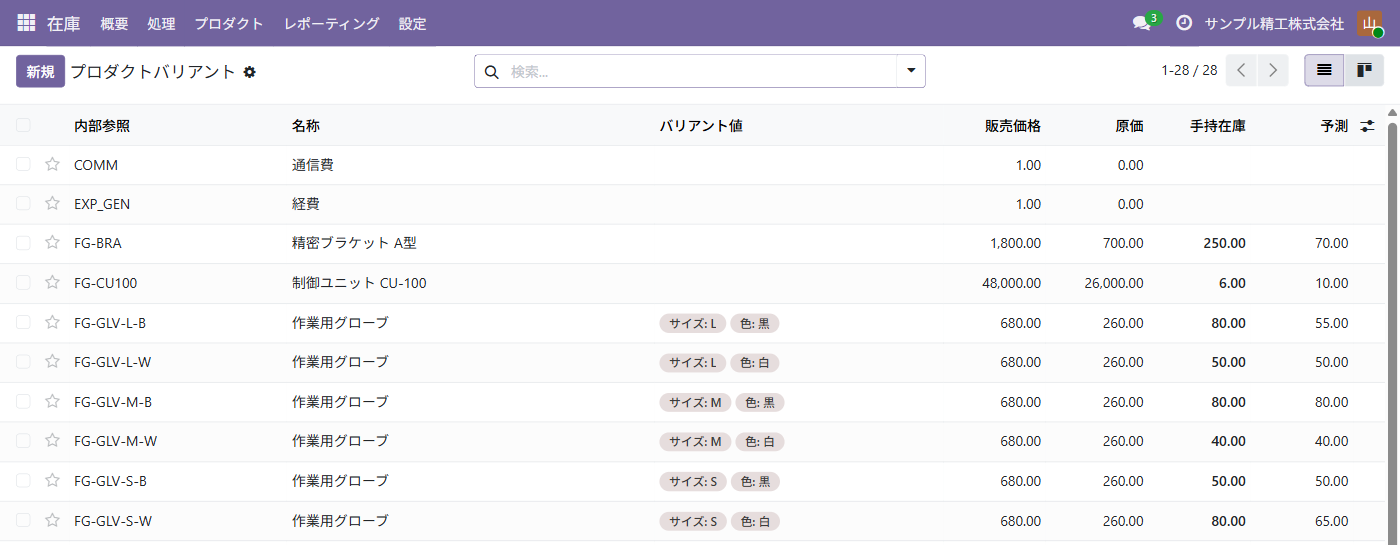Click the 1-28 / 28 pager counter

tap(1189, 70)
